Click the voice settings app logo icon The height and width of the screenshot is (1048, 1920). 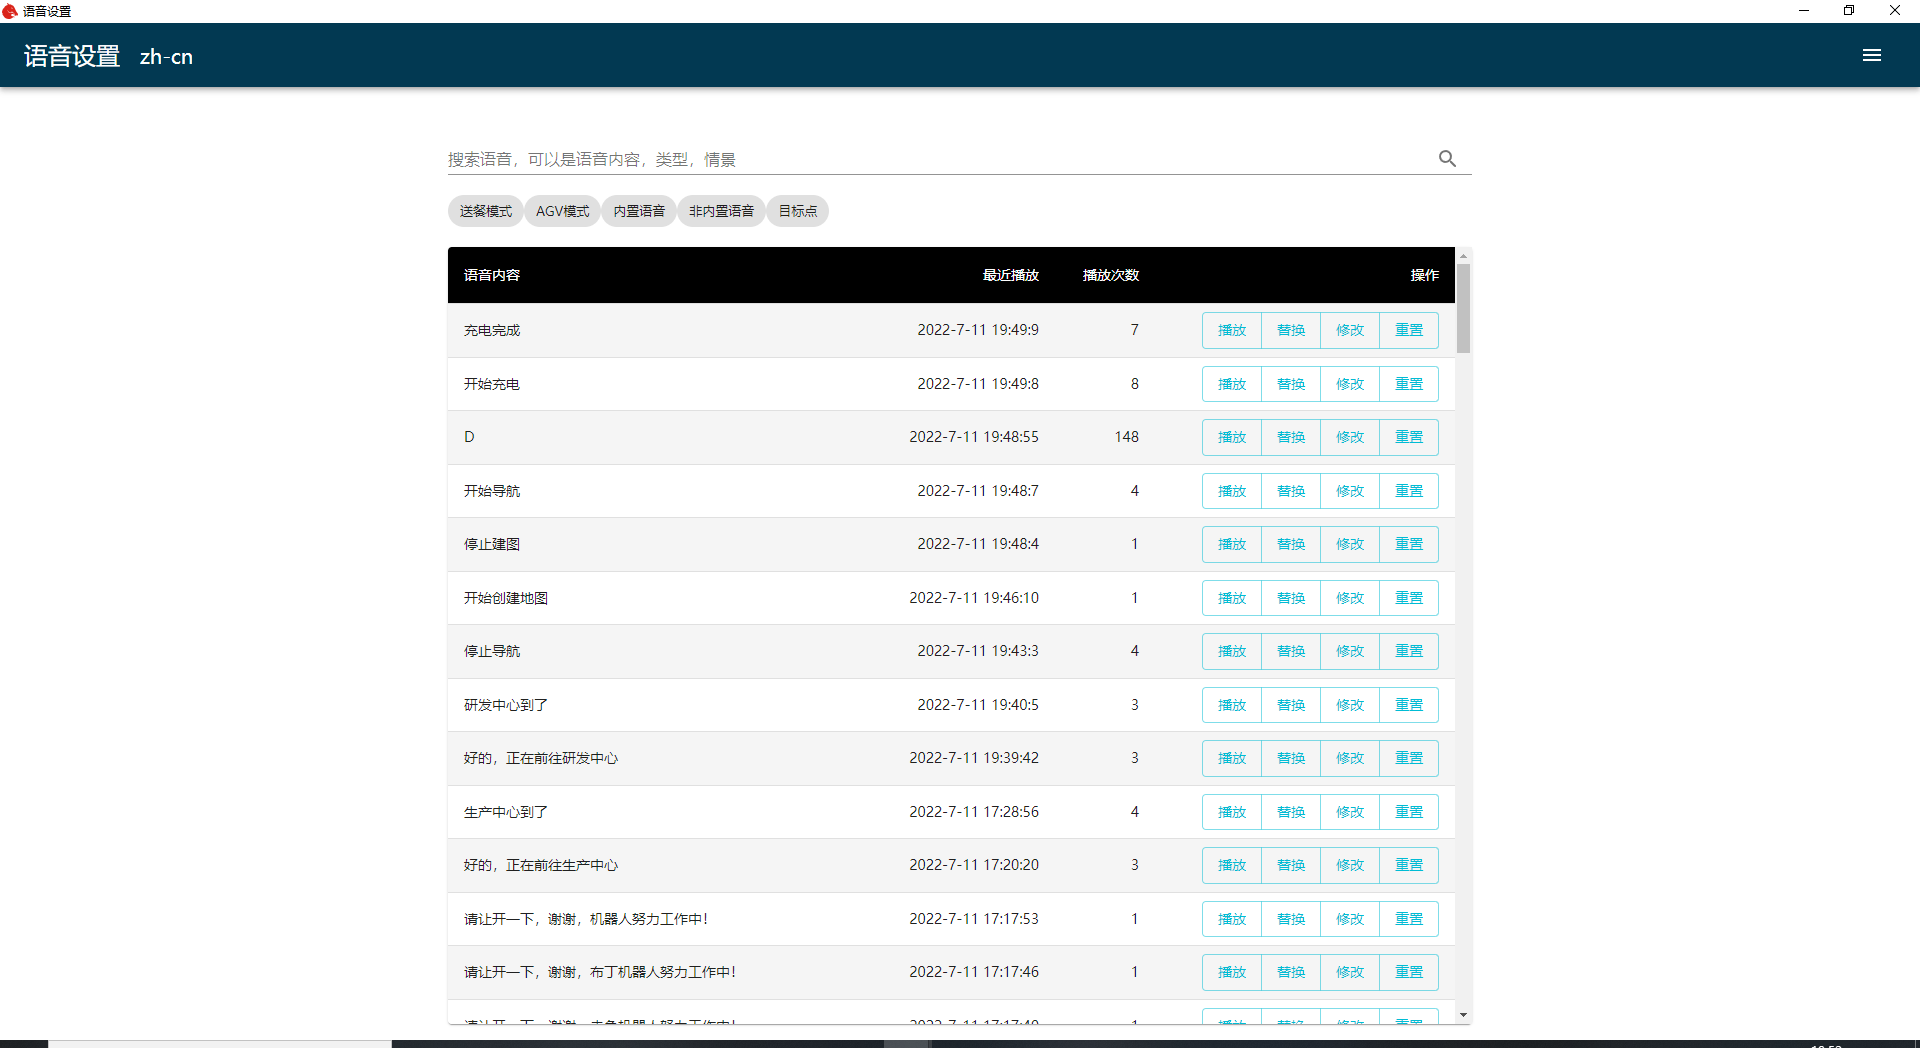[x=10, y=11]
